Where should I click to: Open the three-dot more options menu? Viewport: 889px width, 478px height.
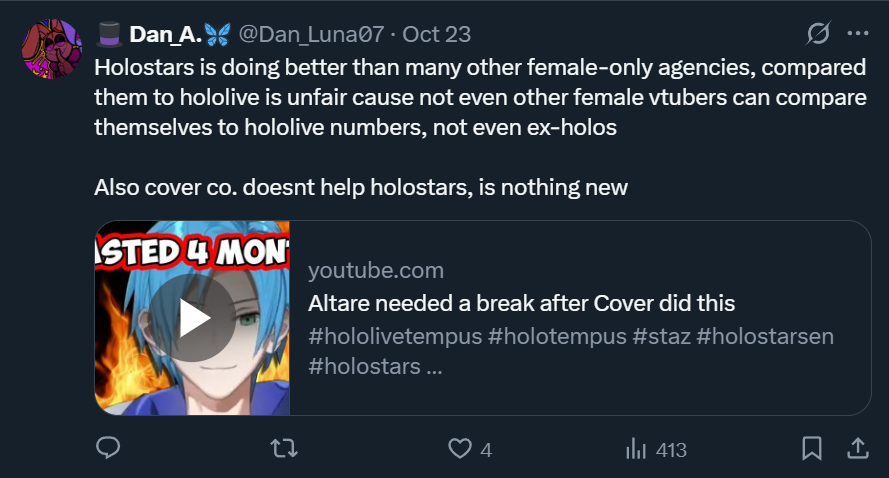(858, 33)
